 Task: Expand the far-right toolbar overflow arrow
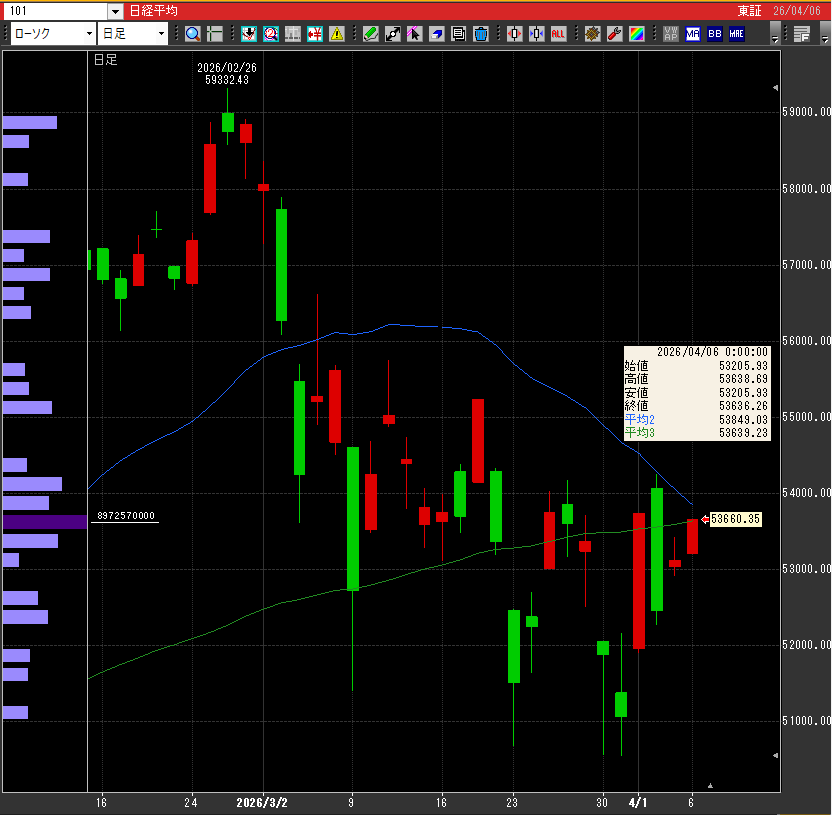[x=825, y=33]
